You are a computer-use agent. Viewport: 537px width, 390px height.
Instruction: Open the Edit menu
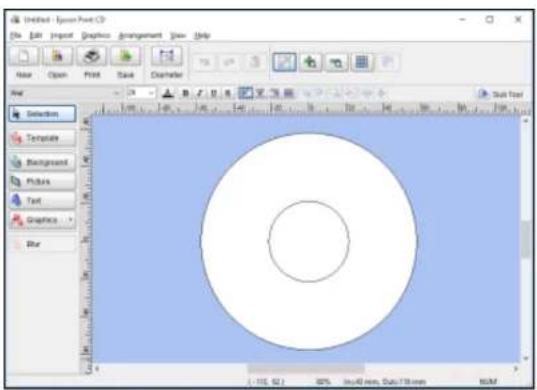tap(36, 35)
